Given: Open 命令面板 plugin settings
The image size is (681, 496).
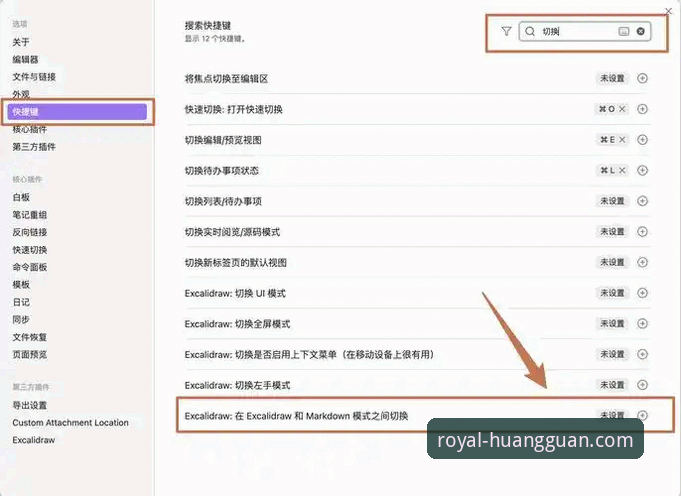Looking at the screenshot, I should coord(30,267).
